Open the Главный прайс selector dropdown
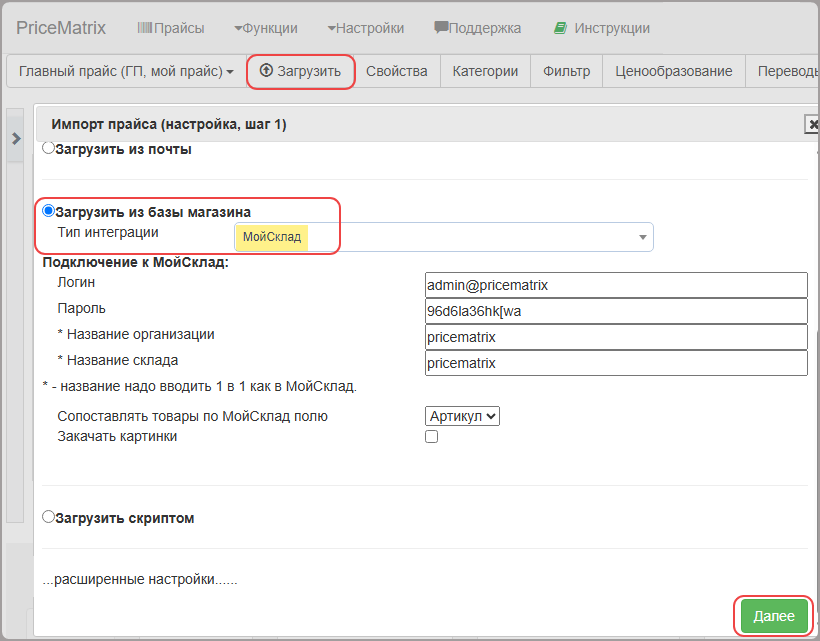Image resolution: width=820 pixels, height=641 pixels. [x=126, y=71]
